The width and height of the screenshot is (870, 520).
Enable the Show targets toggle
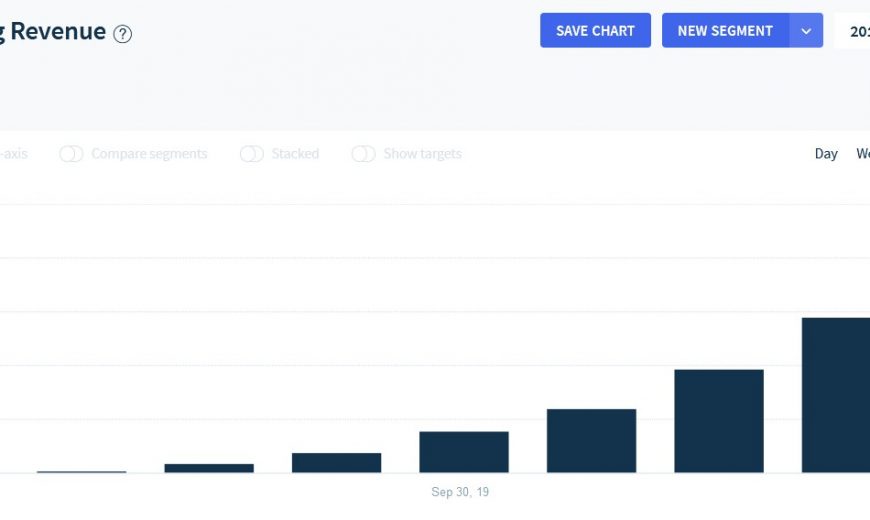point(363,154)
